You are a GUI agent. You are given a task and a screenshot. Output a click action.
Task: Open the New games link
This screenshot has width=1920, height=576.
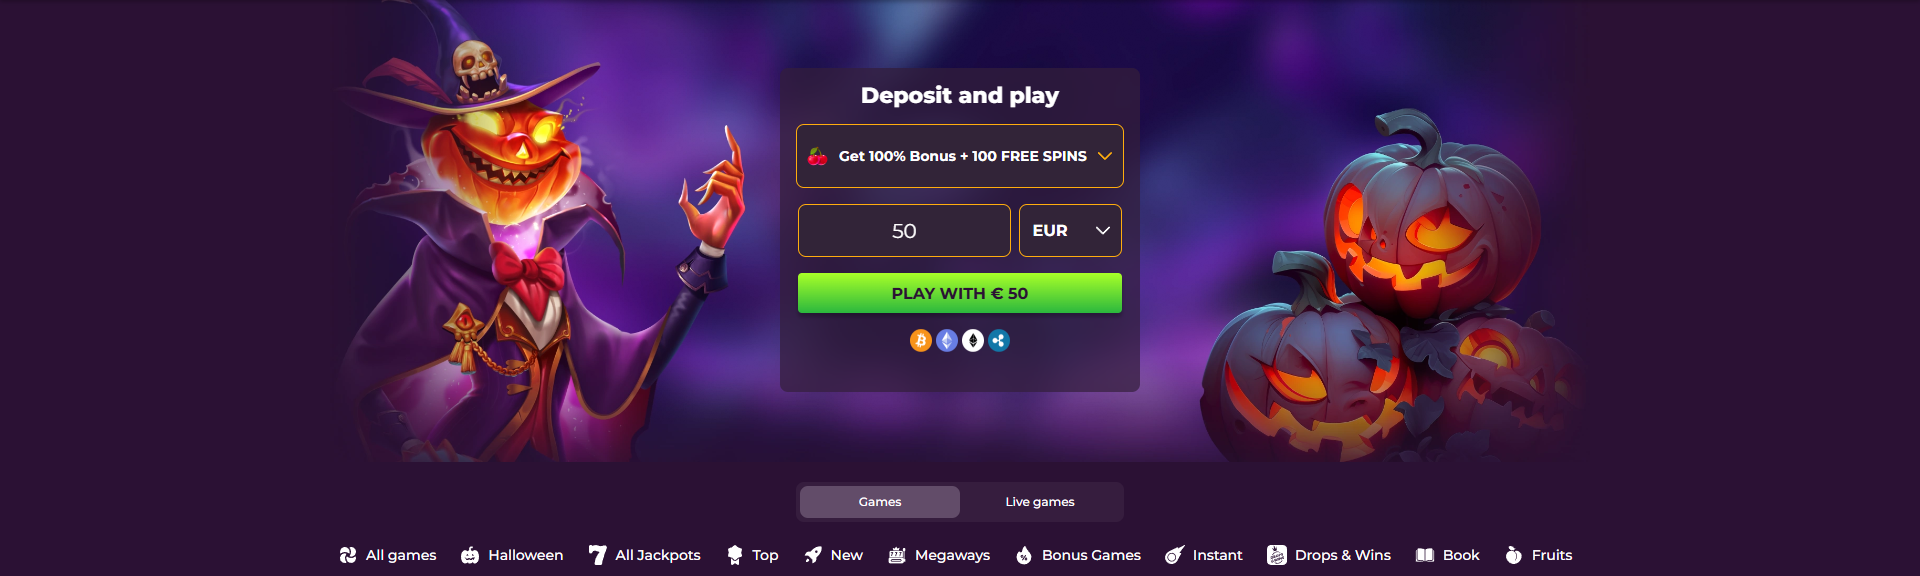[x=834, y=555]
